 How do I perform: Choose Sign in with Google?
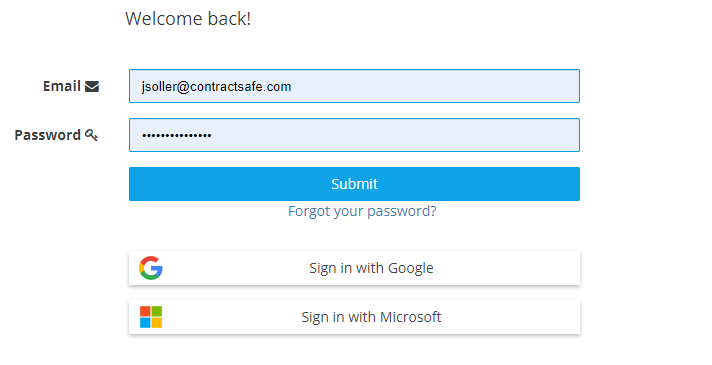354,268
